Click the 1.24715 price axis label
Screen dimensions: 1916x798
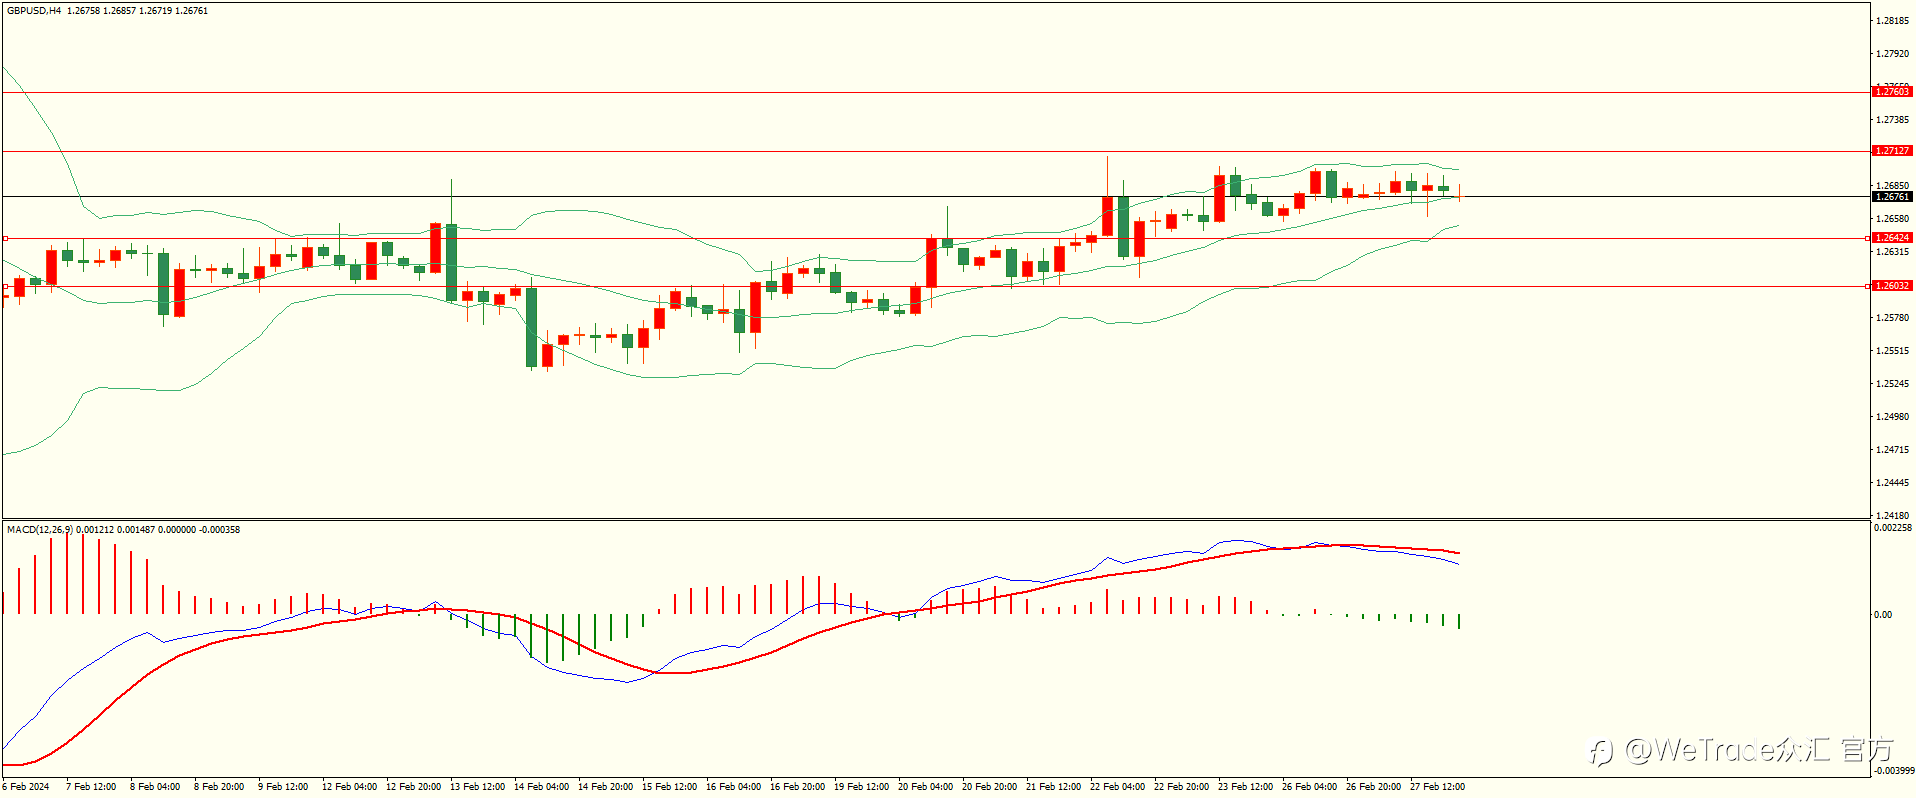click(x=1893, y=450)
